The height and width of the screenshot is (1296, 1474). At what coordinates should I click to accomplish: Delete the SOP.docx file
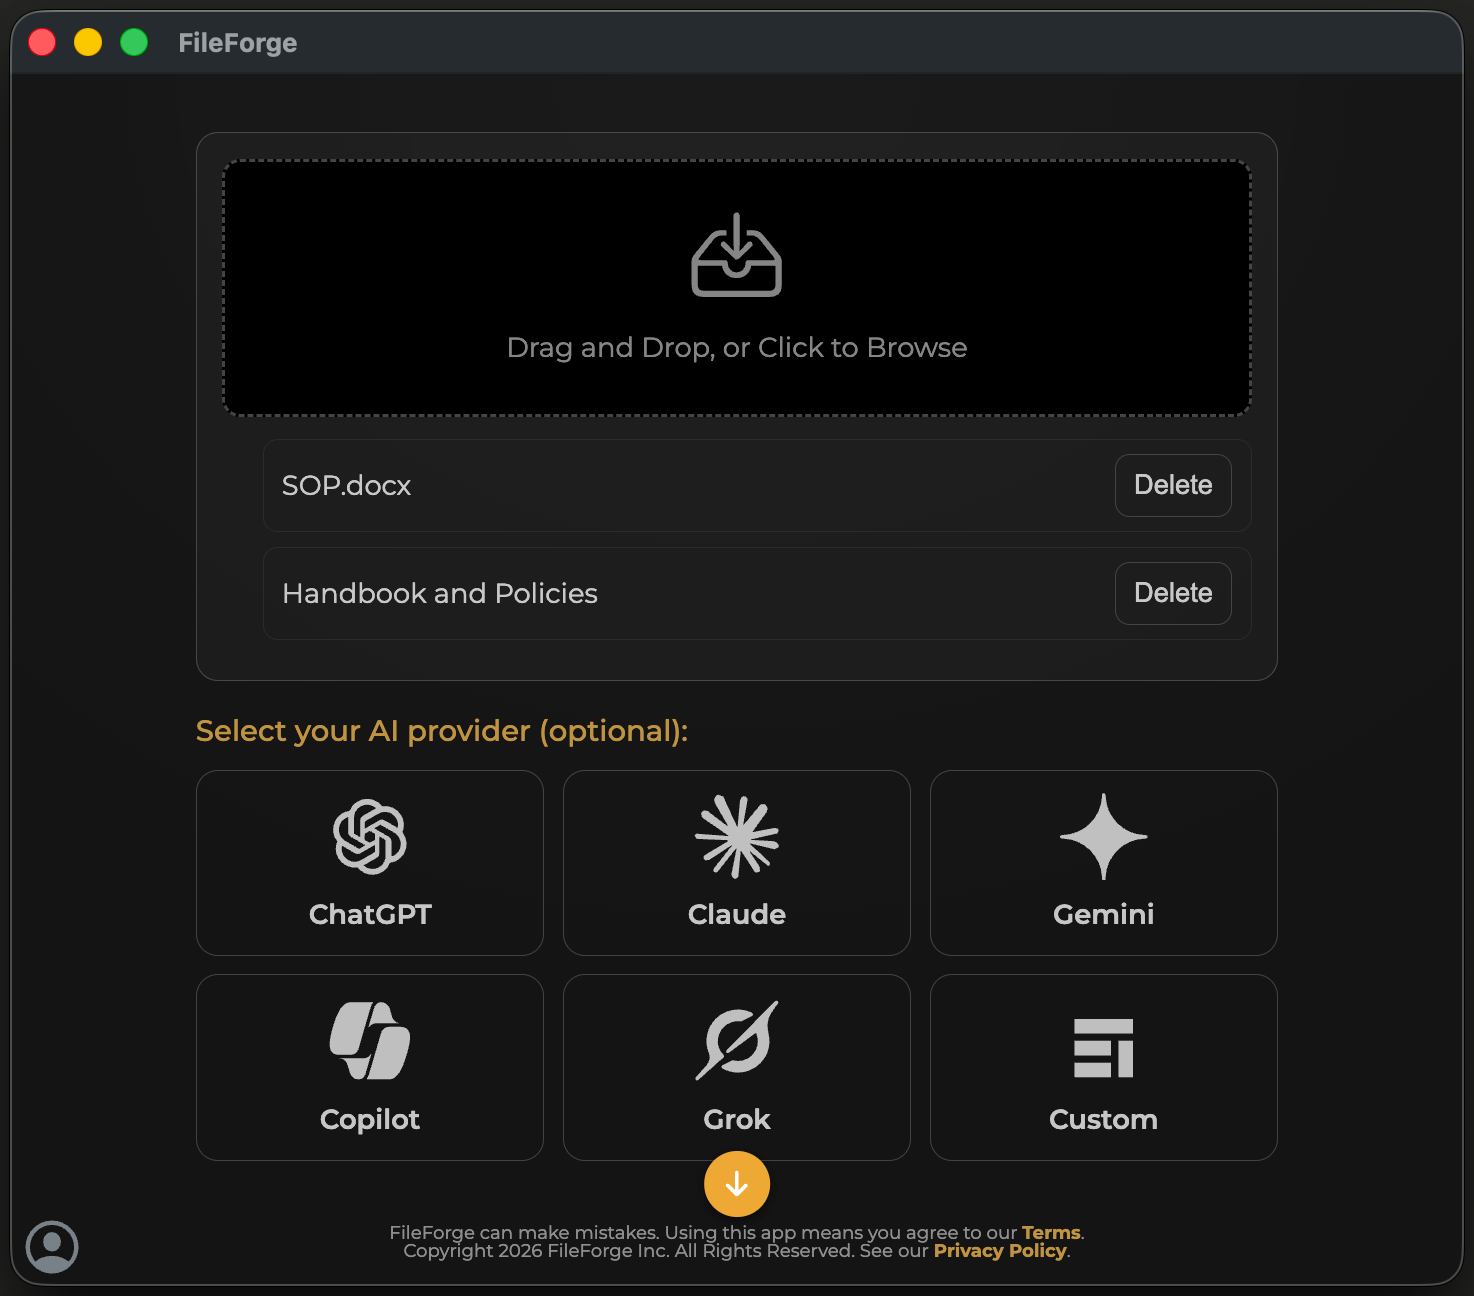(x=1173, y=485)
